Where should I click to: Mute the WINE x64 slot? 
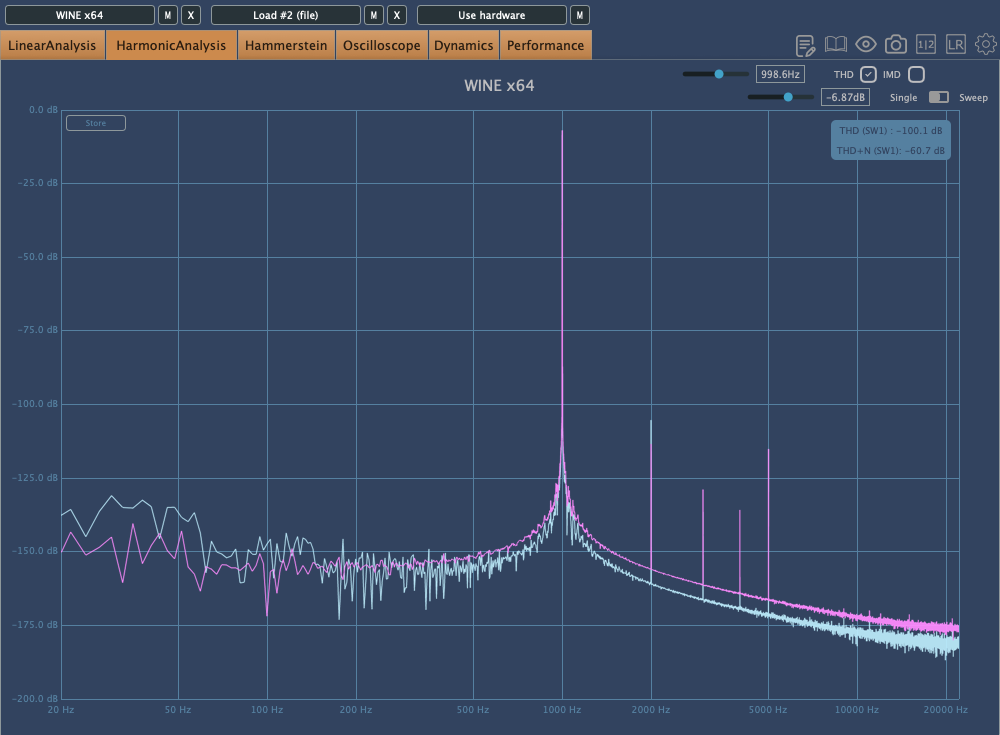click(x=168, y=15)
